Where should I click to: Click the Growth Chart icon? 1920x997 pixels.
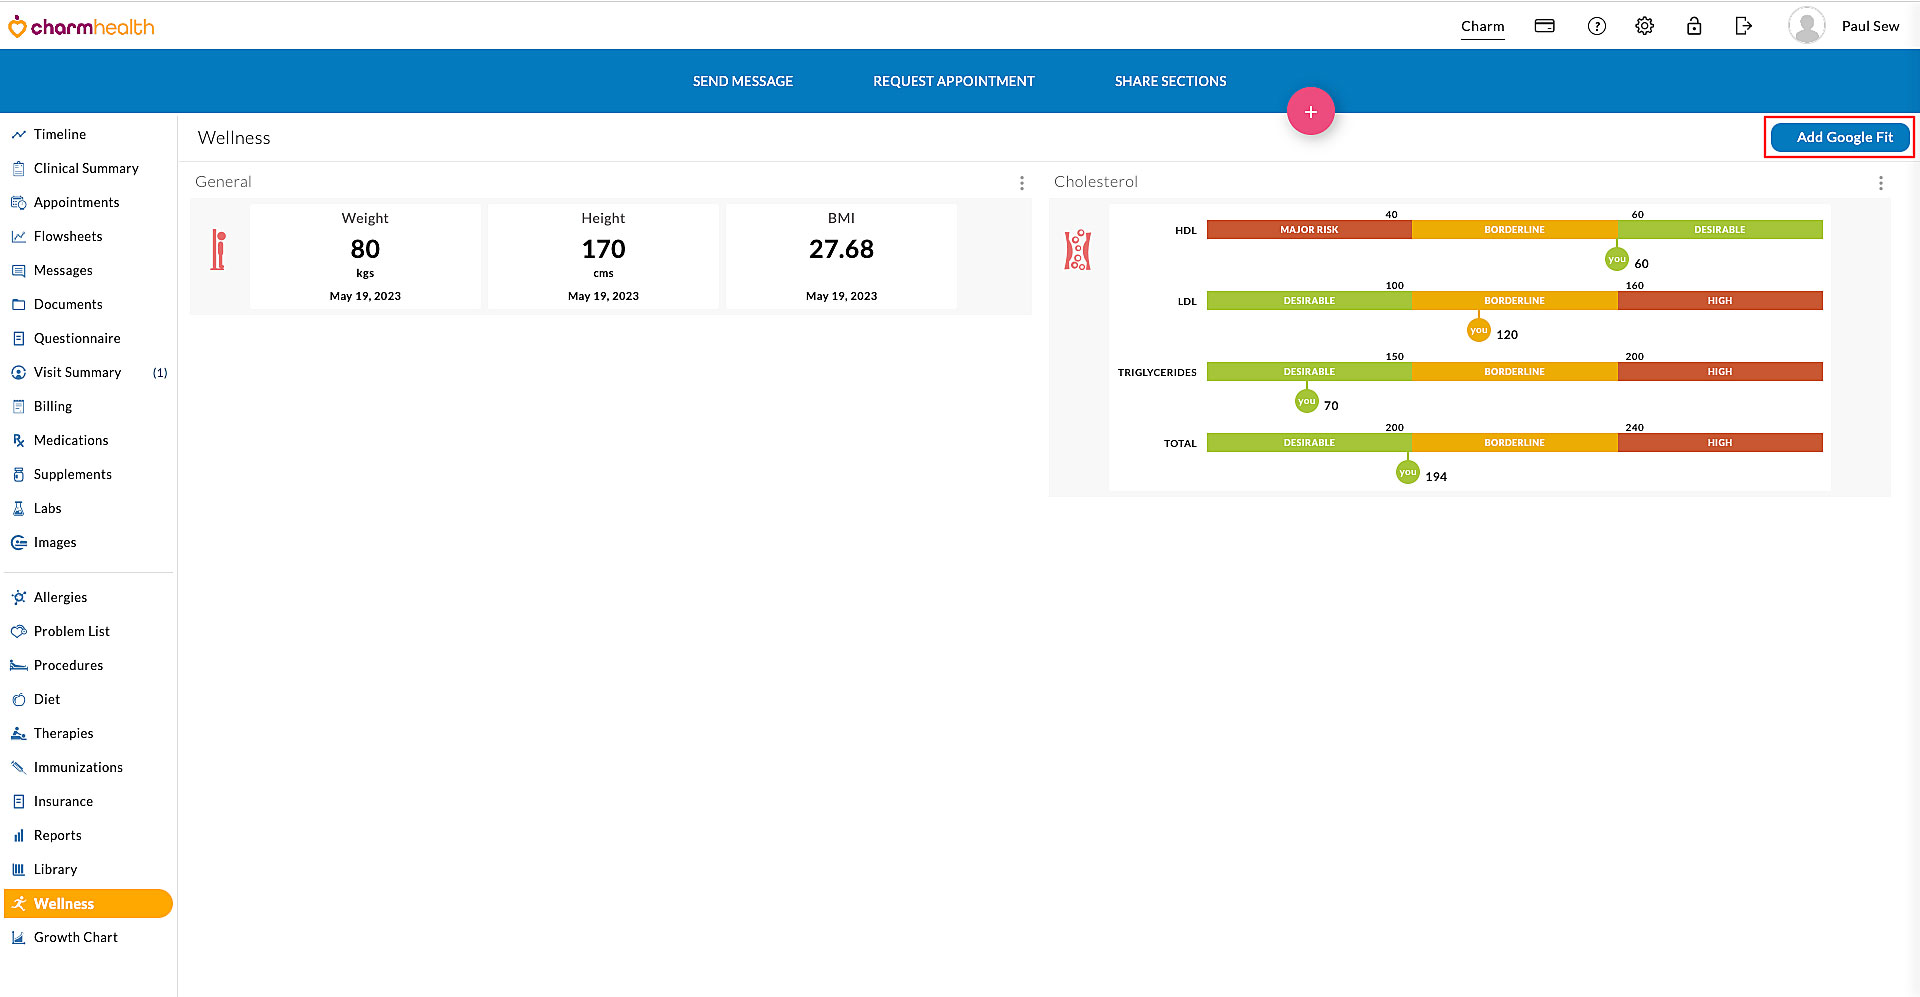(19, 937)
